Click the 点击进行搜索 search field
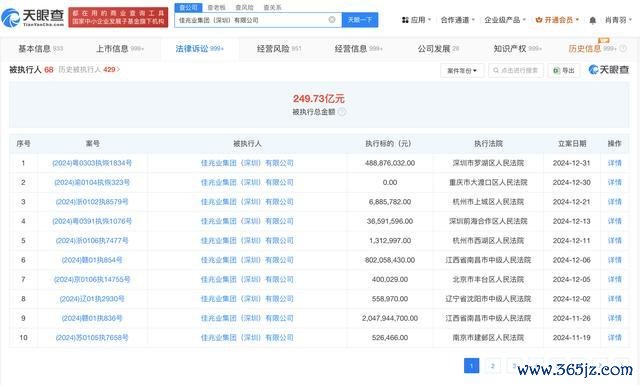The width and height of the screenshot is (640, 385). (x=516, y=71)
